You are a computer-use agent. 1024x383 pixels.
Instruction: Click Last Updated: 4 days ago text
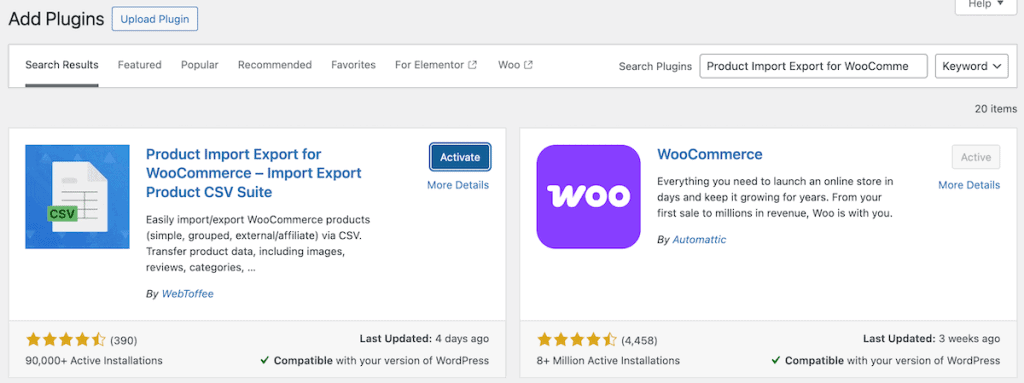(x=424, y=339)
